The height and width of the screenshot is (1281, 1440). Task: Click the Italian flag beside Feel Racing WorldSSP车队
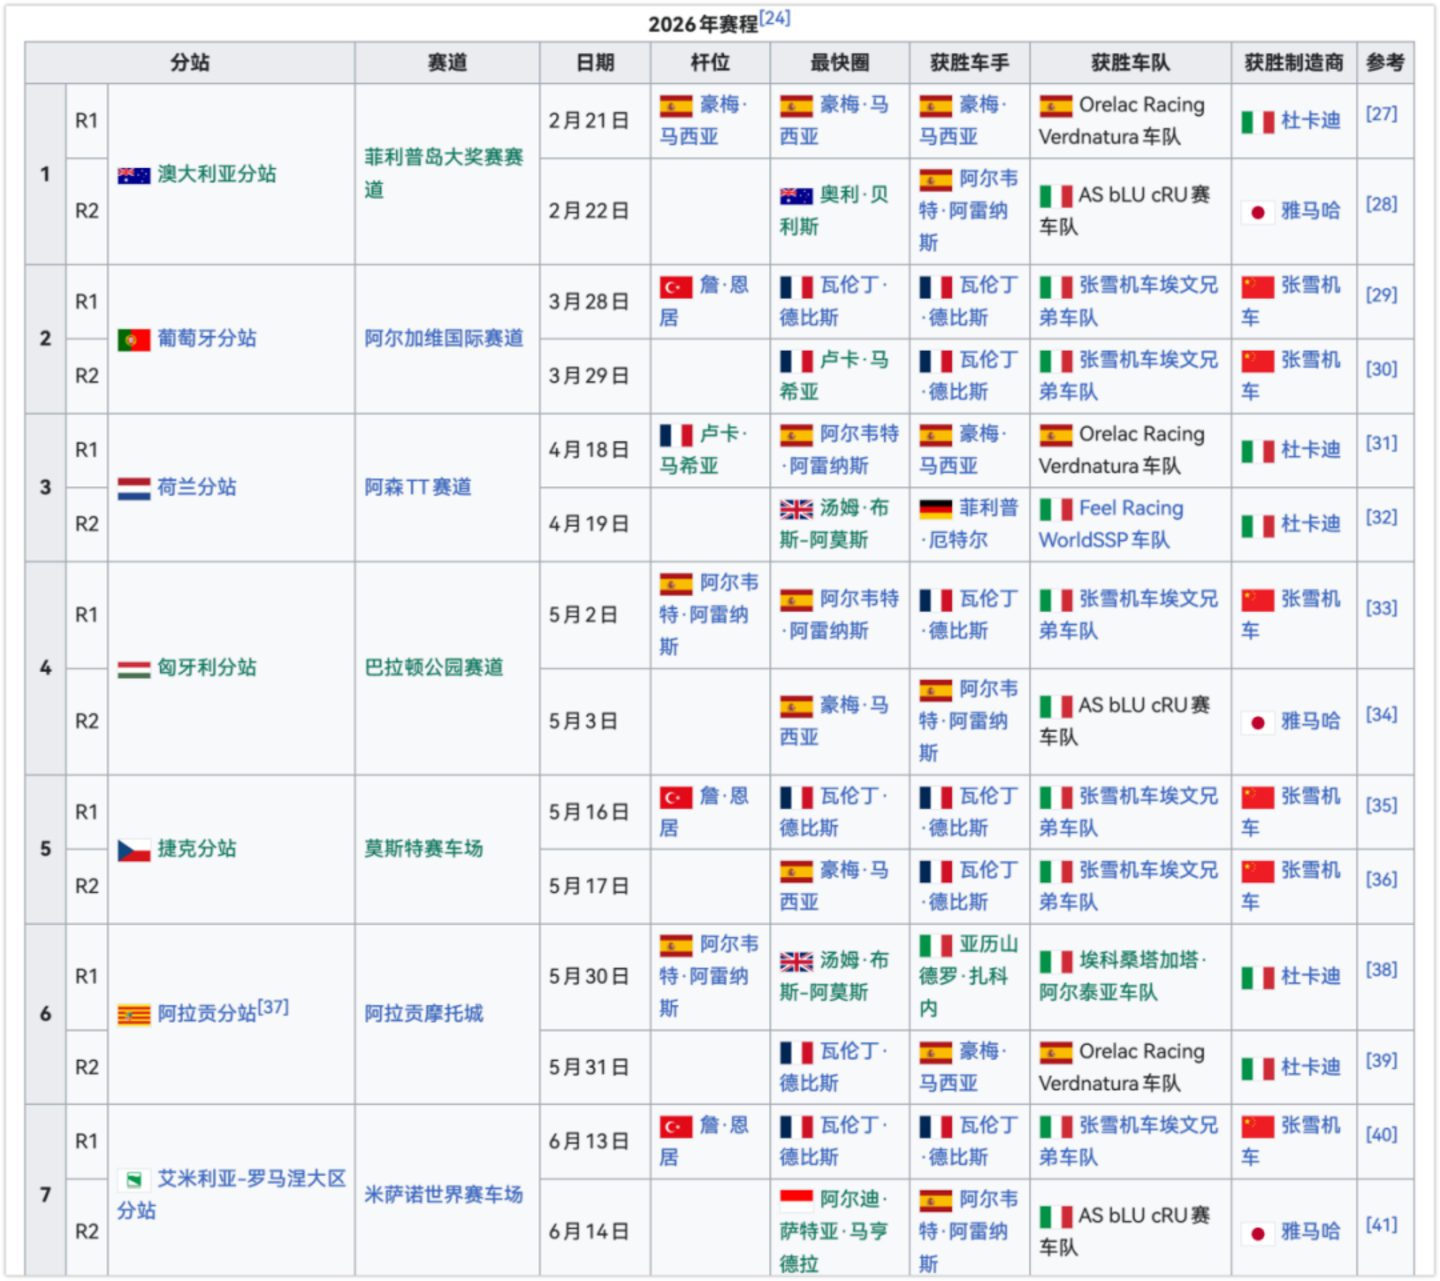(x=1056, y=509)
